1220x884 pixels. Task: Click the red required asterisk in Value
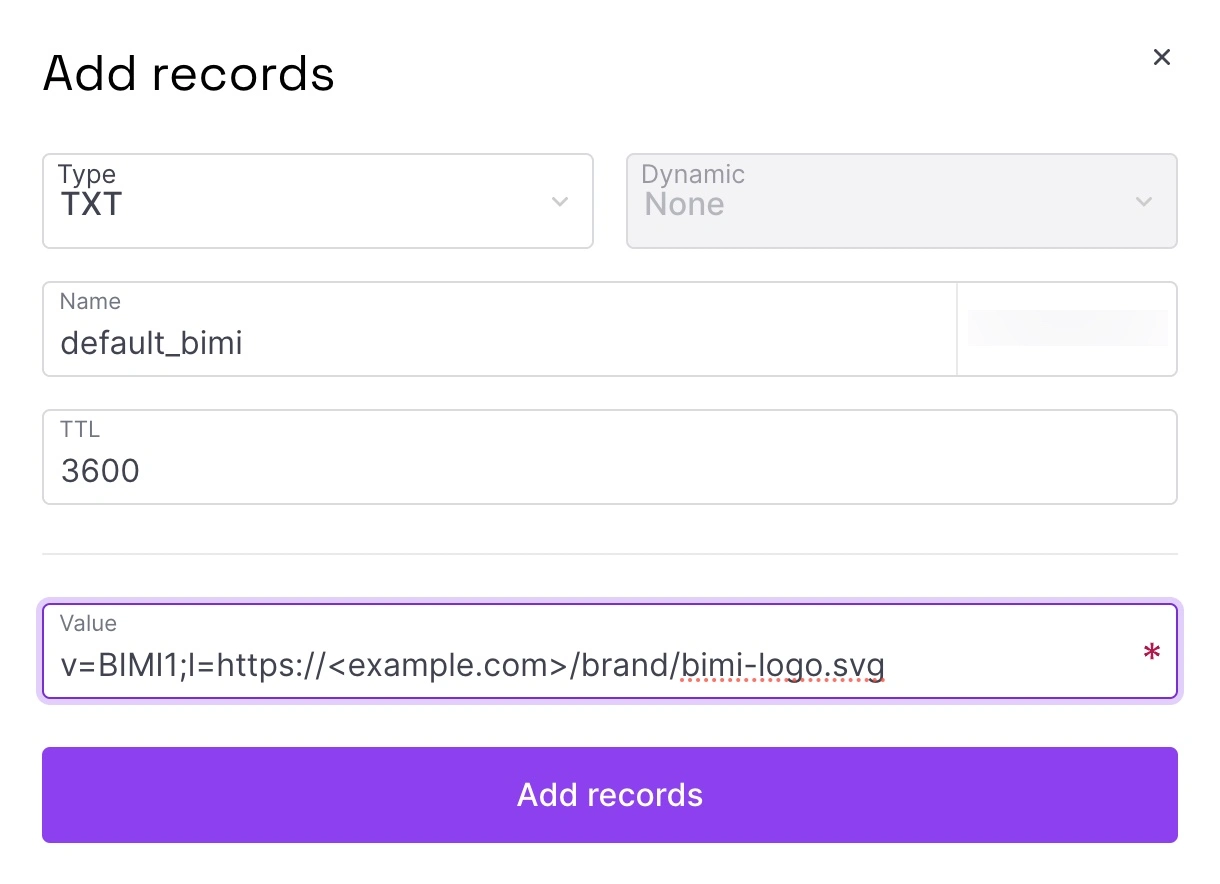tap(1151, 655)
